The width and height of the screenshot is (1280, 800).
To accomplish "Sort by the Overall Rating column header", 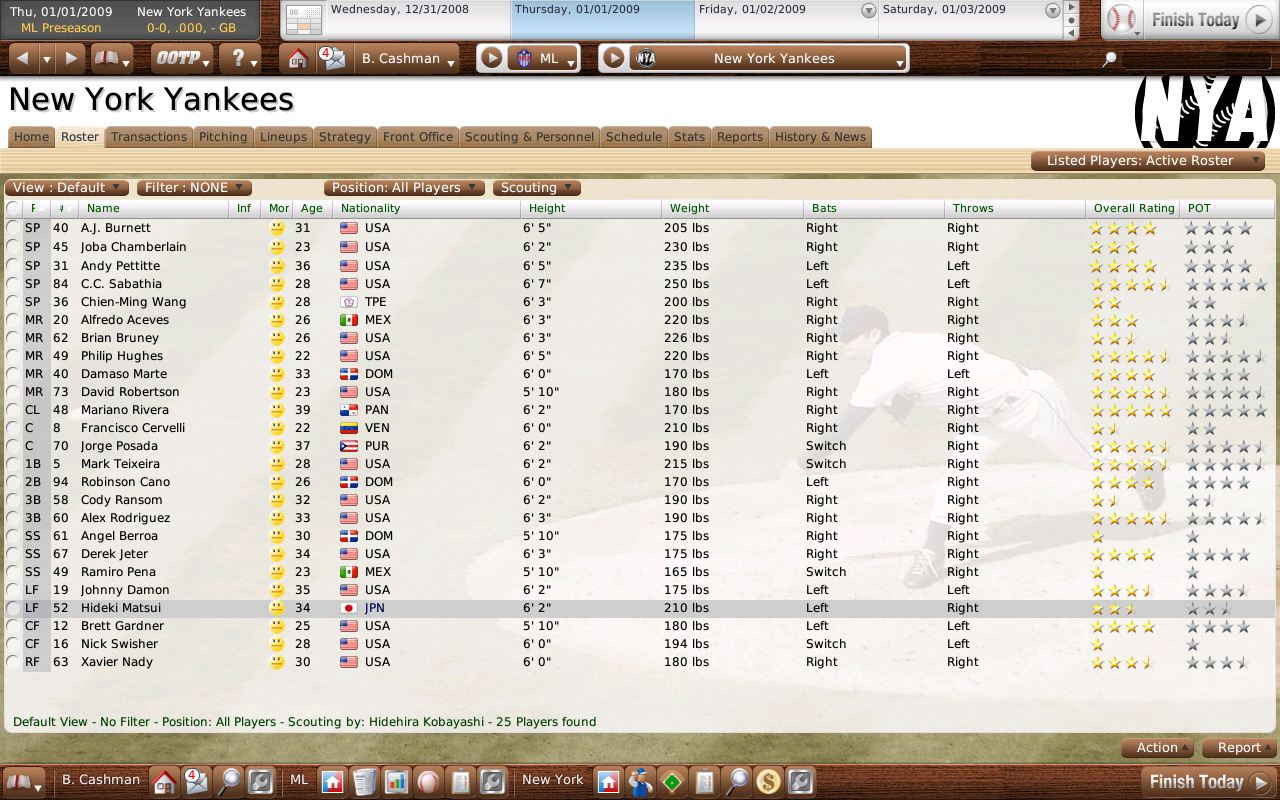I will click(x=1134, y=208).
